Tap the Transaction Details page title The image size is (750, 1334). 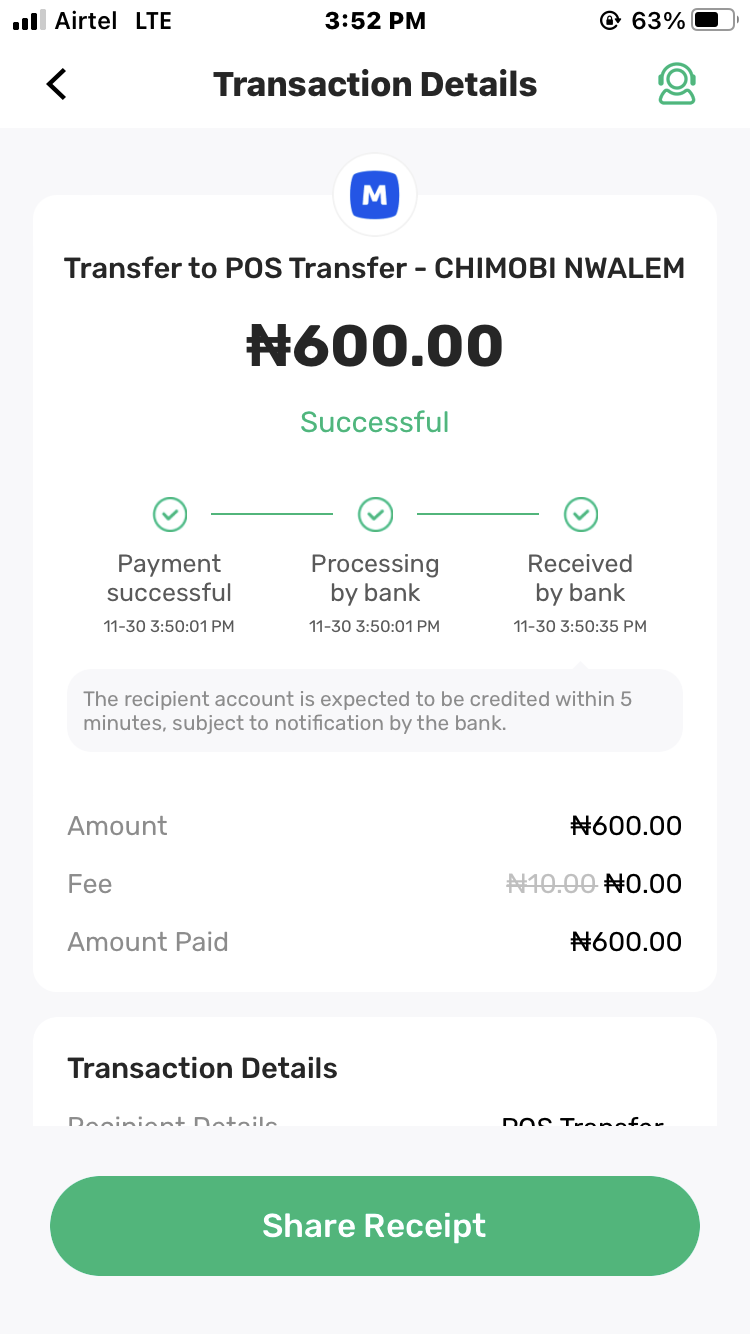point(375,84)
